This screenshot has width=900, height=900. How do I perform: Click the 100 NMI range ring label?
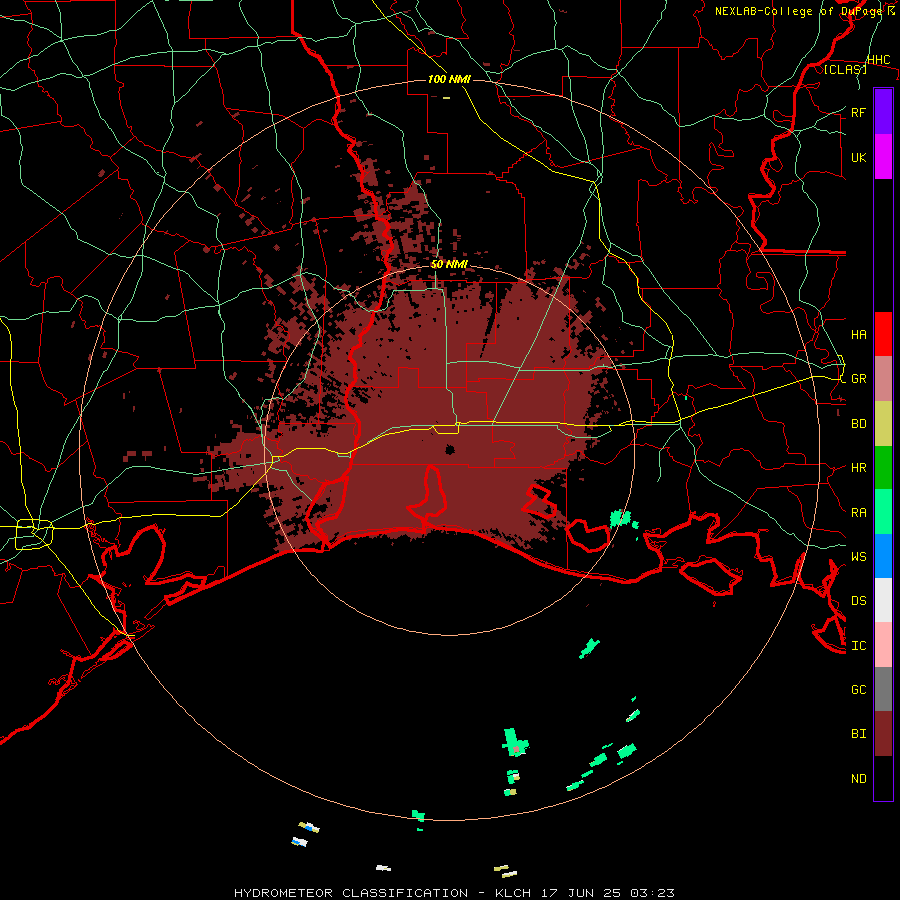tap(449, 79)
